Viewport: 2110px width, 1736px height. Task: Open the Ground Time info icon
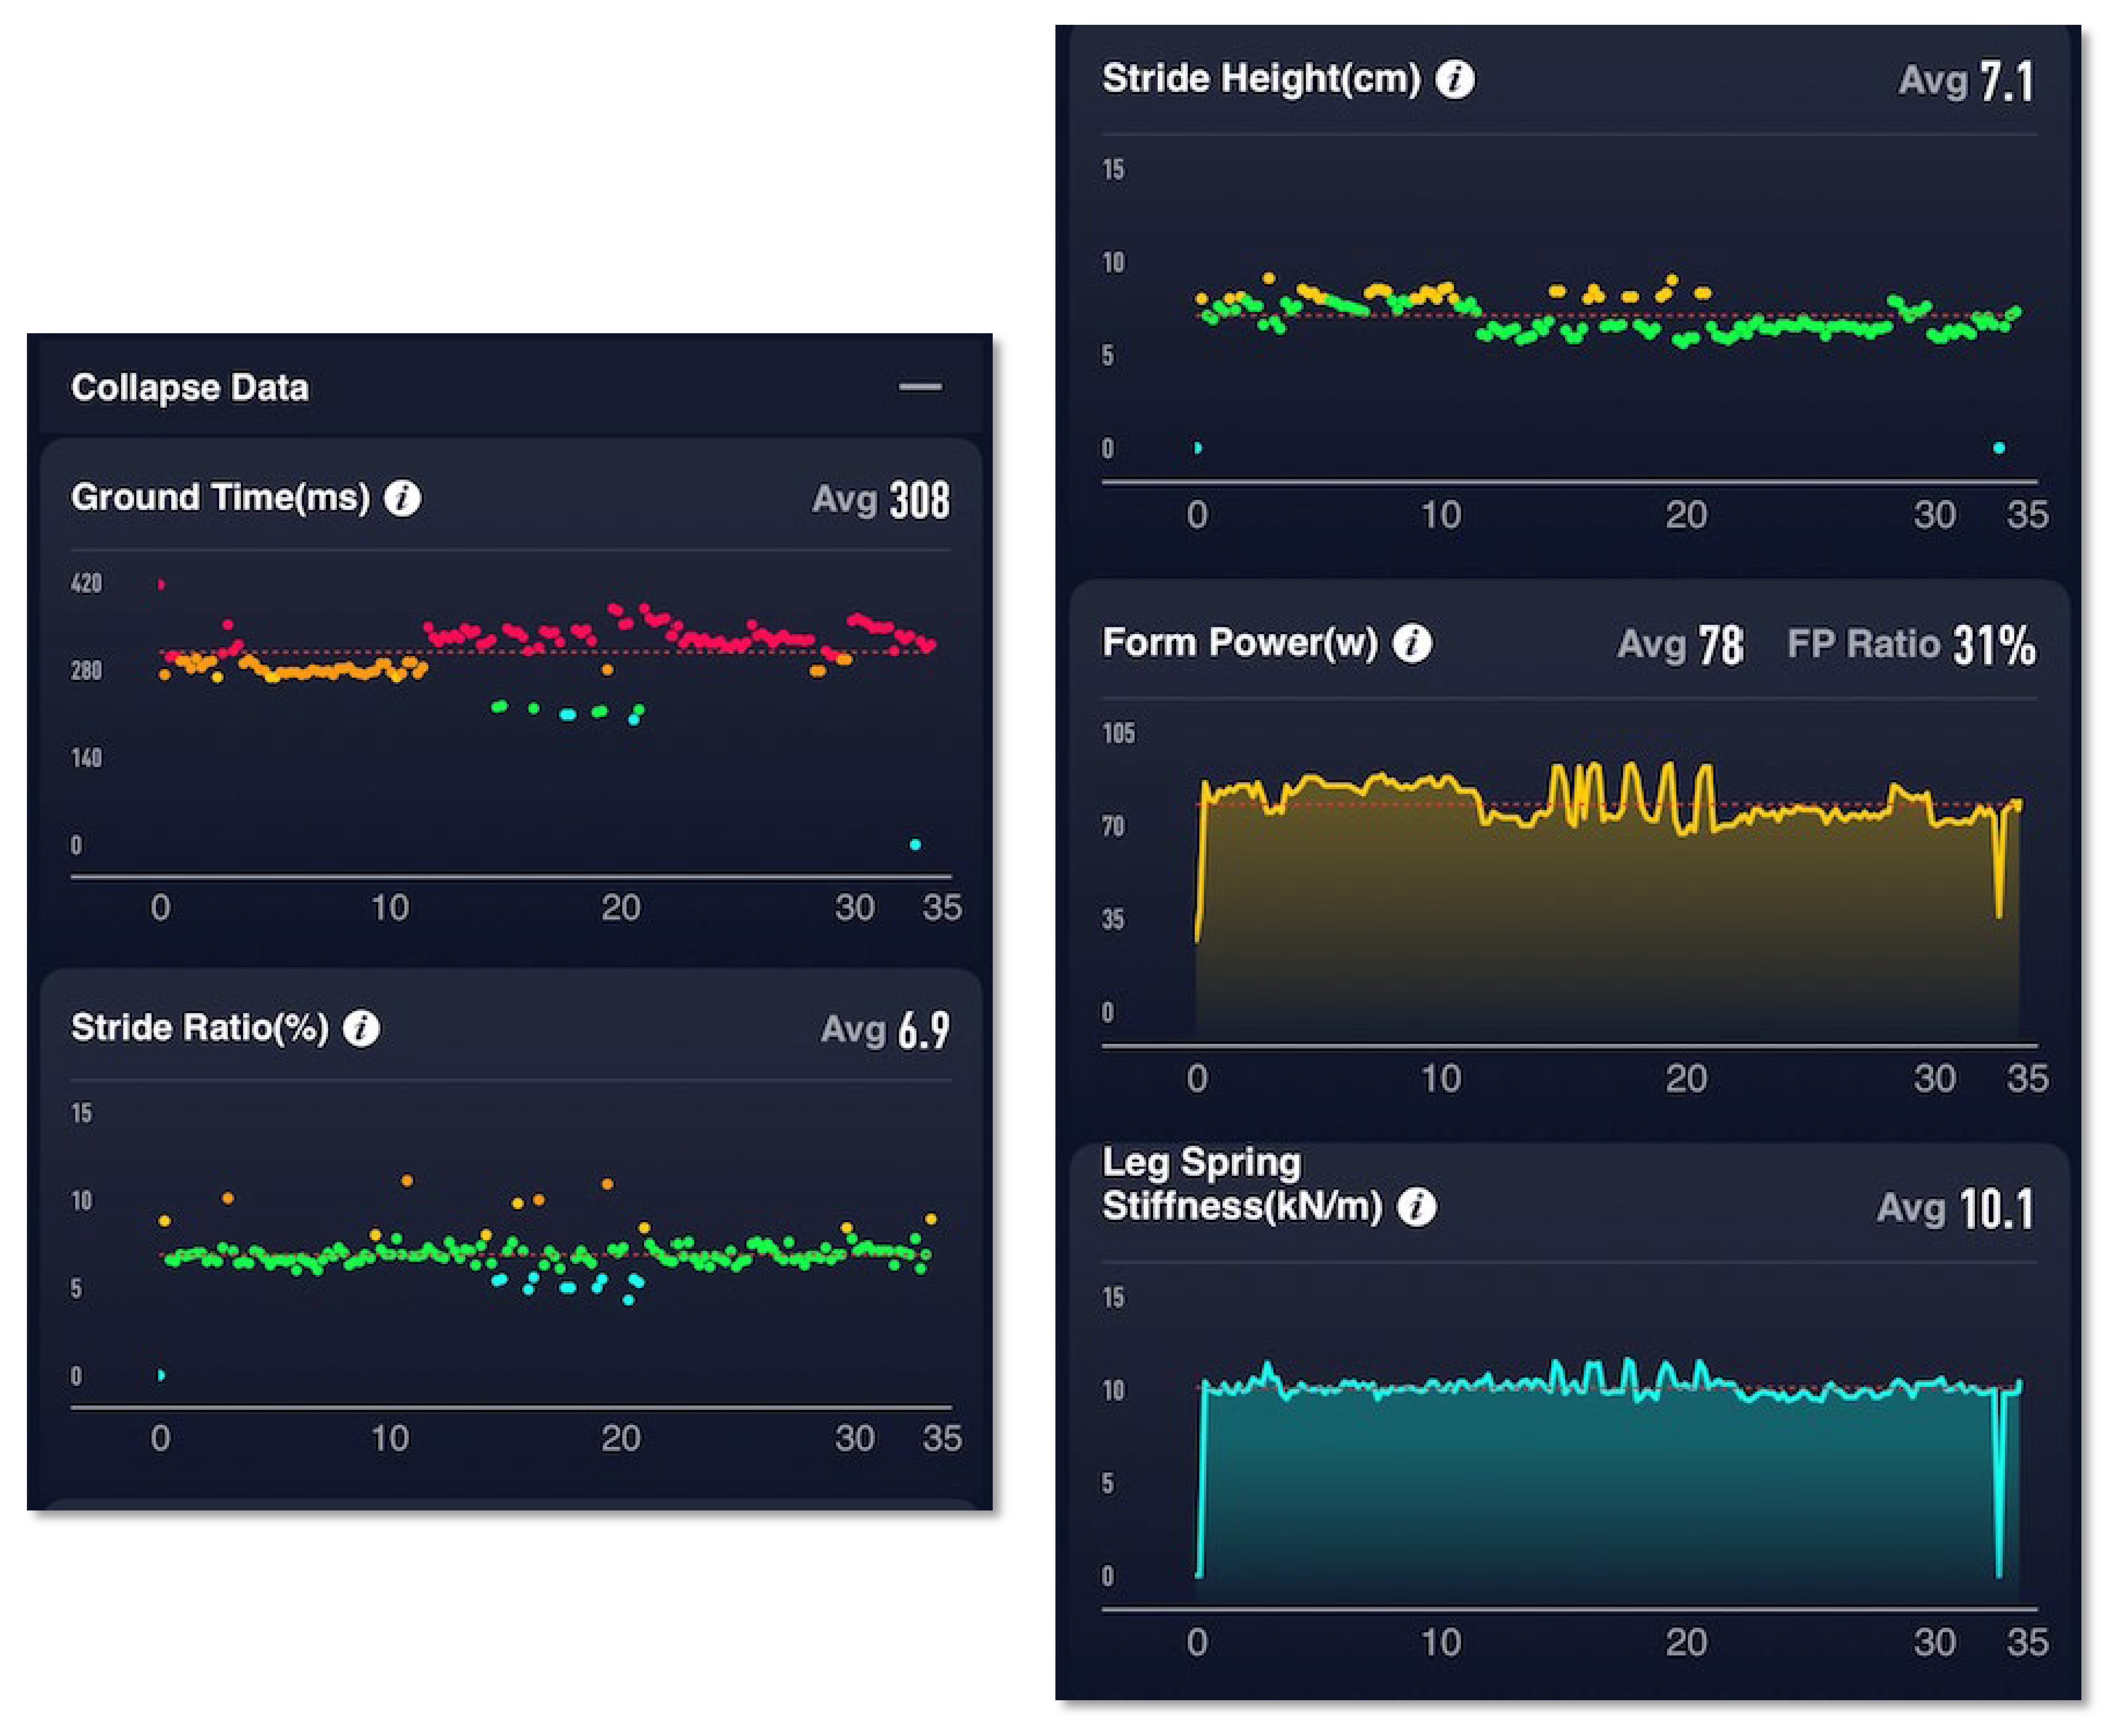[x=402, y=498]
